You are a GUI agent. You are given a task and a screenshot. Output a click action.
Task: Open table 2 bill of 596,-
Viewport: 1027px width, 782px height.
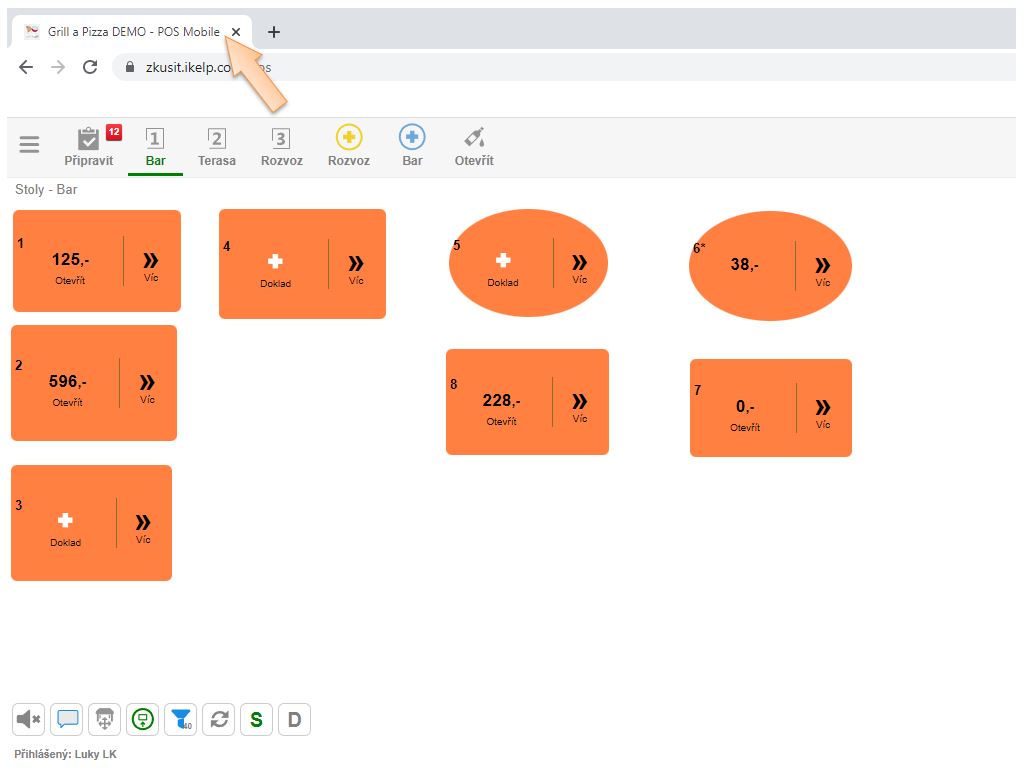coord(67,387)
